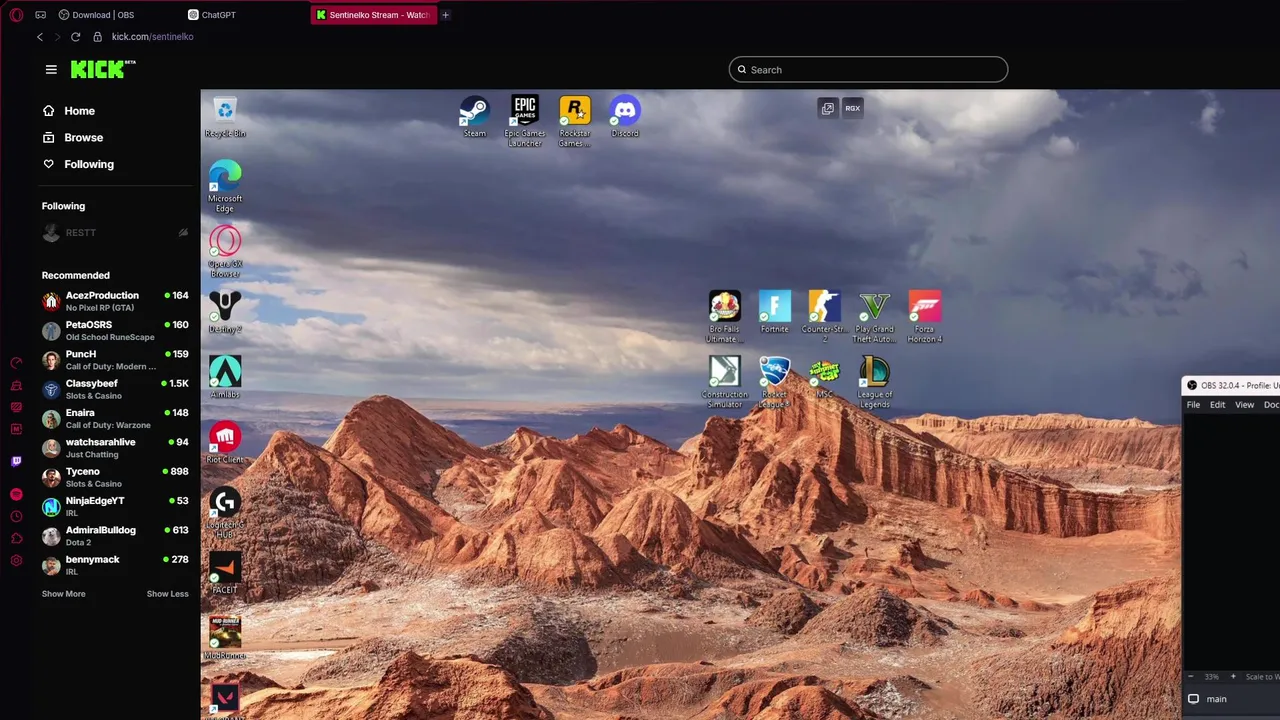Open PetaOSRS recommended channel

[115, 331]
